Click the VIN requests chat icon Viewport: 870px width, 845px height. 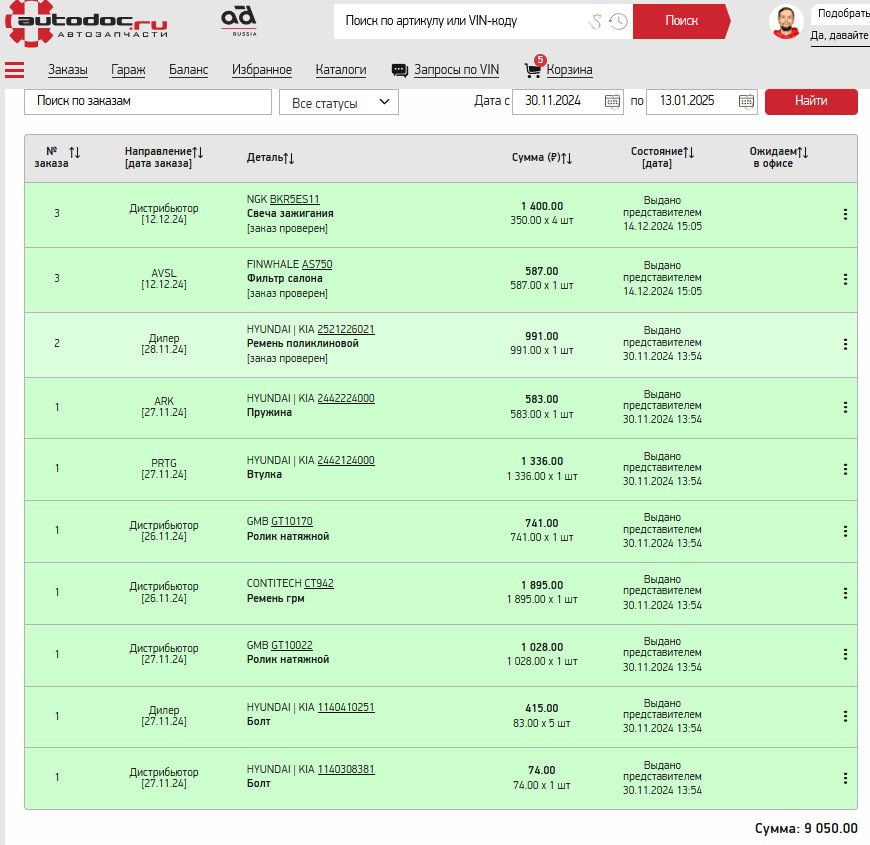click(399, 70)
